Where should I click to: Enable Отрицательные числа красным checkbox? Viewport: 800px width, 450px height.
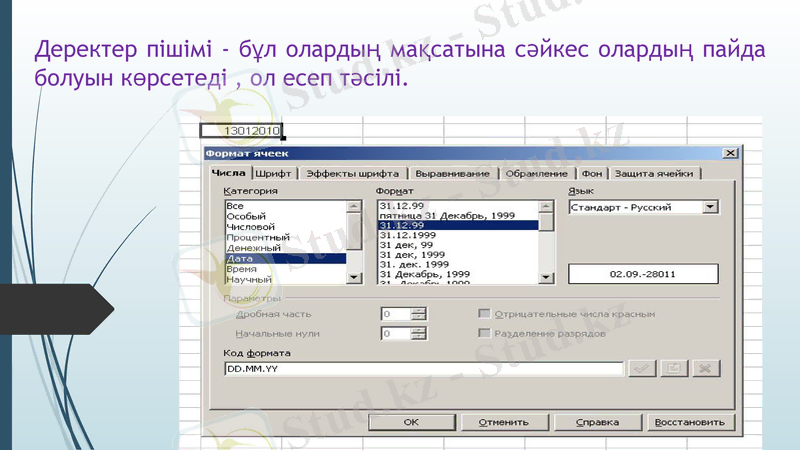click(484, 313)
